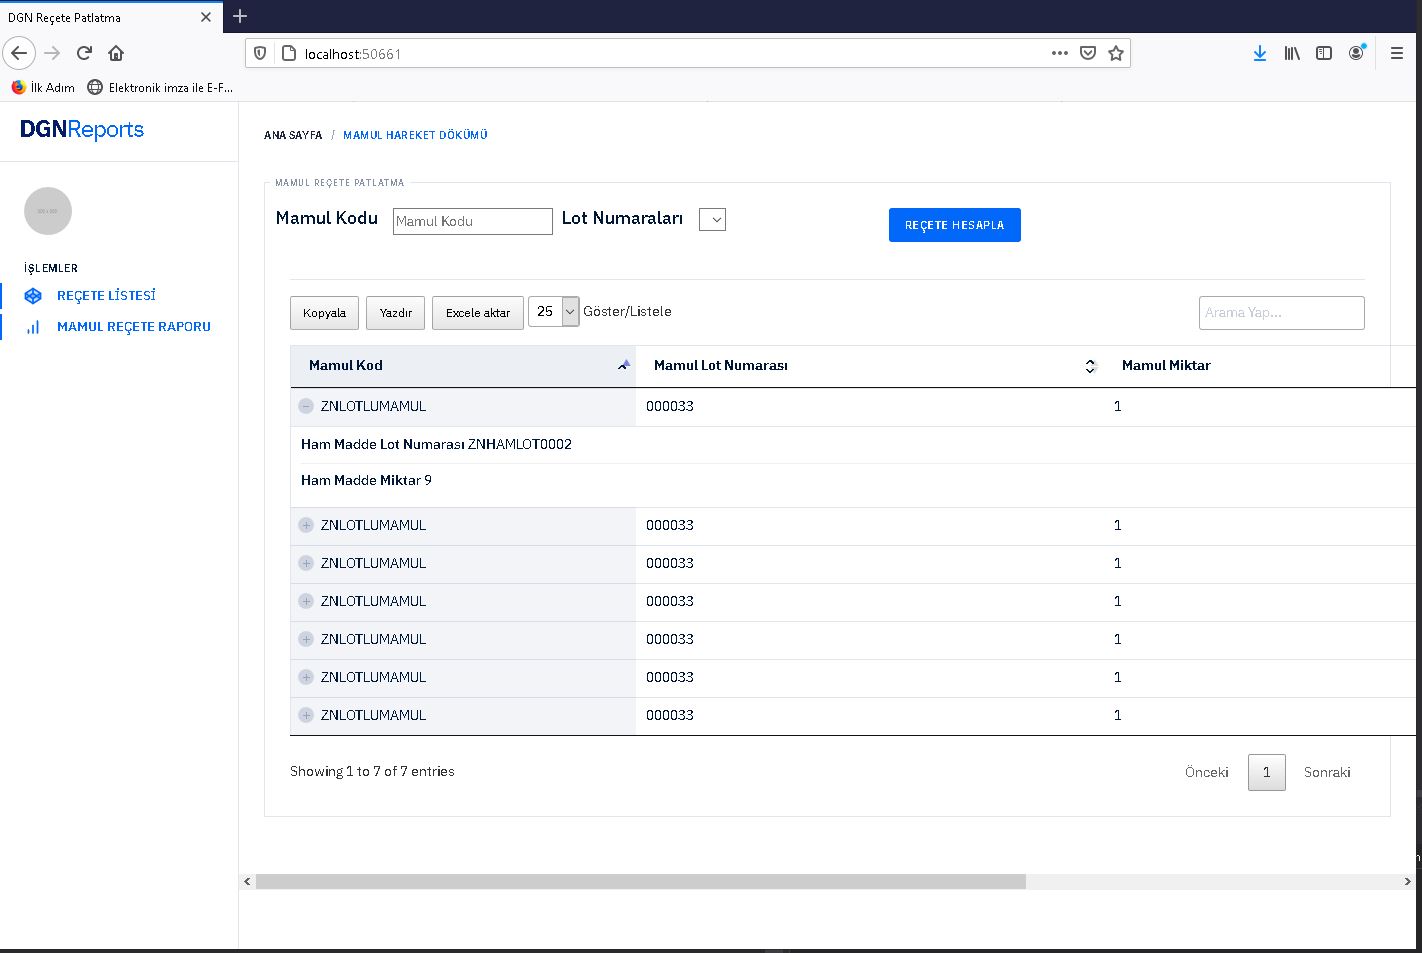
Task: Select page 1 in pagination
Action: tap(1267, 772)
